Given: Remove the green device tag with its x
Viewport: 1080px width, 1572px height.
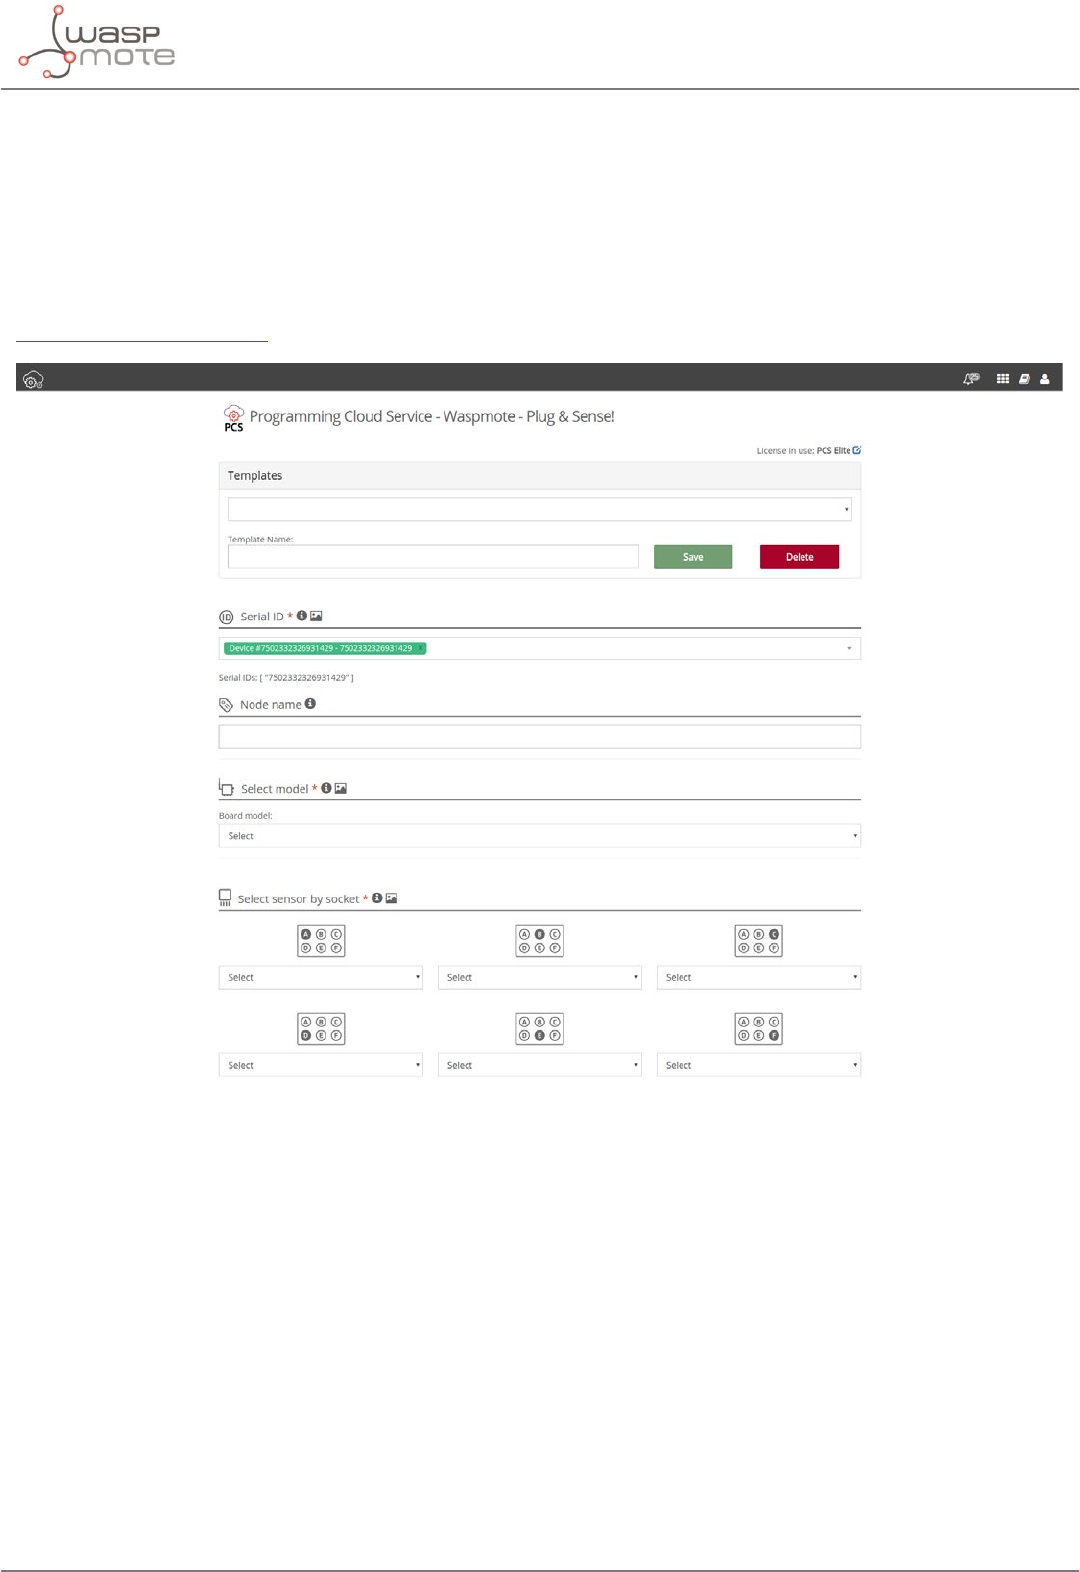Looking at the screenshot, I should pos(421,648).
